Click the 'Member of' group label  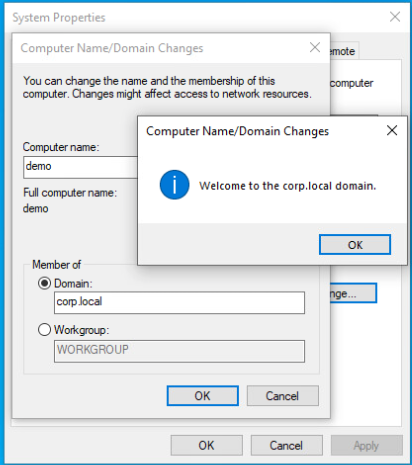click(x=56, y=265)
